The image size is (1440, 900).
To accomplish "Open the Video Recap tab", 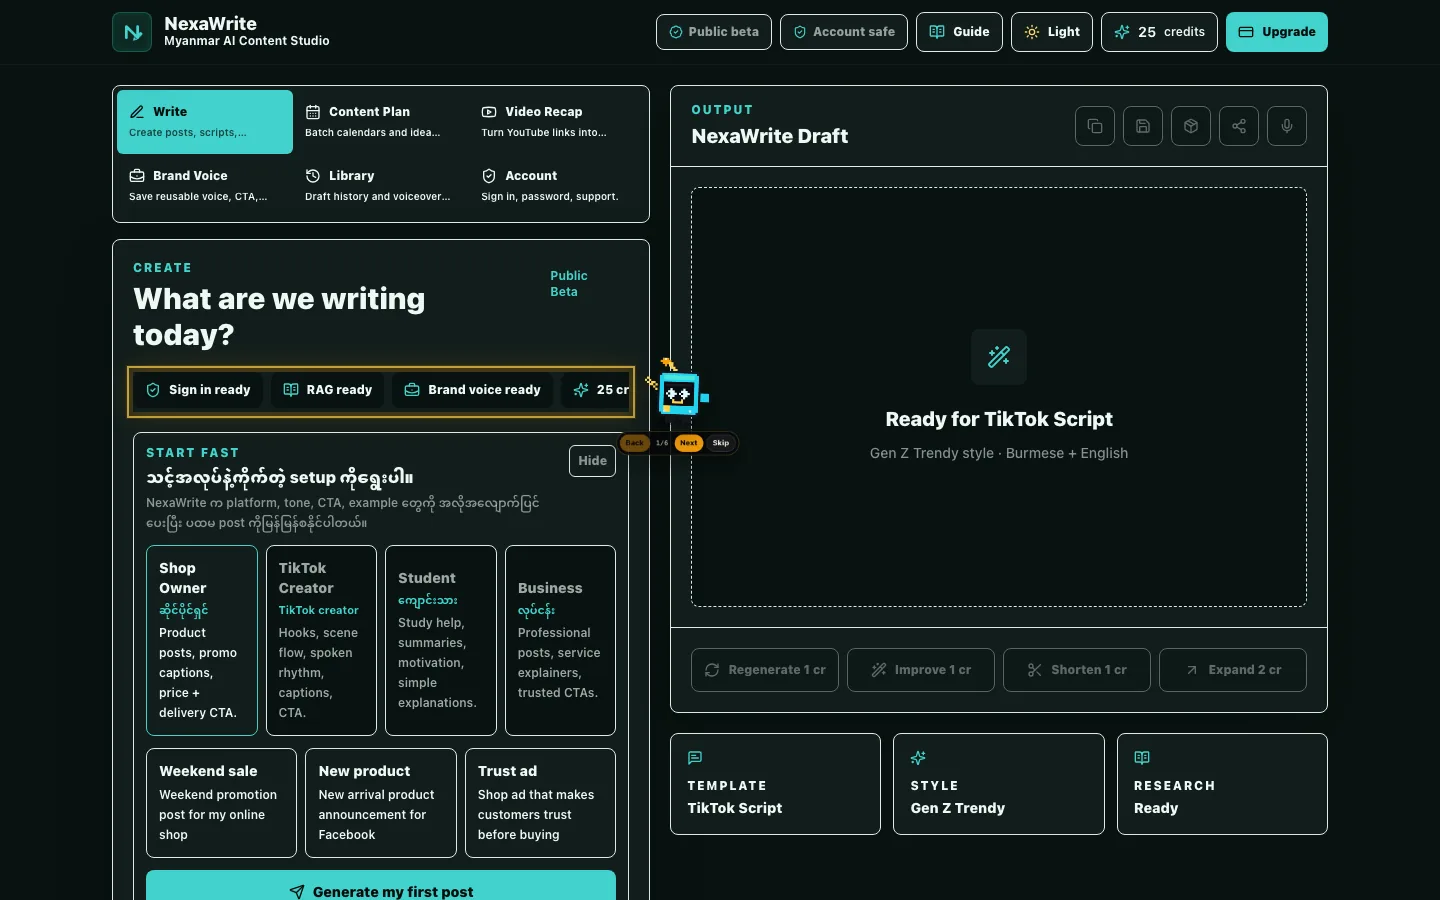I will pyautogui.click(x=557, y=122).
